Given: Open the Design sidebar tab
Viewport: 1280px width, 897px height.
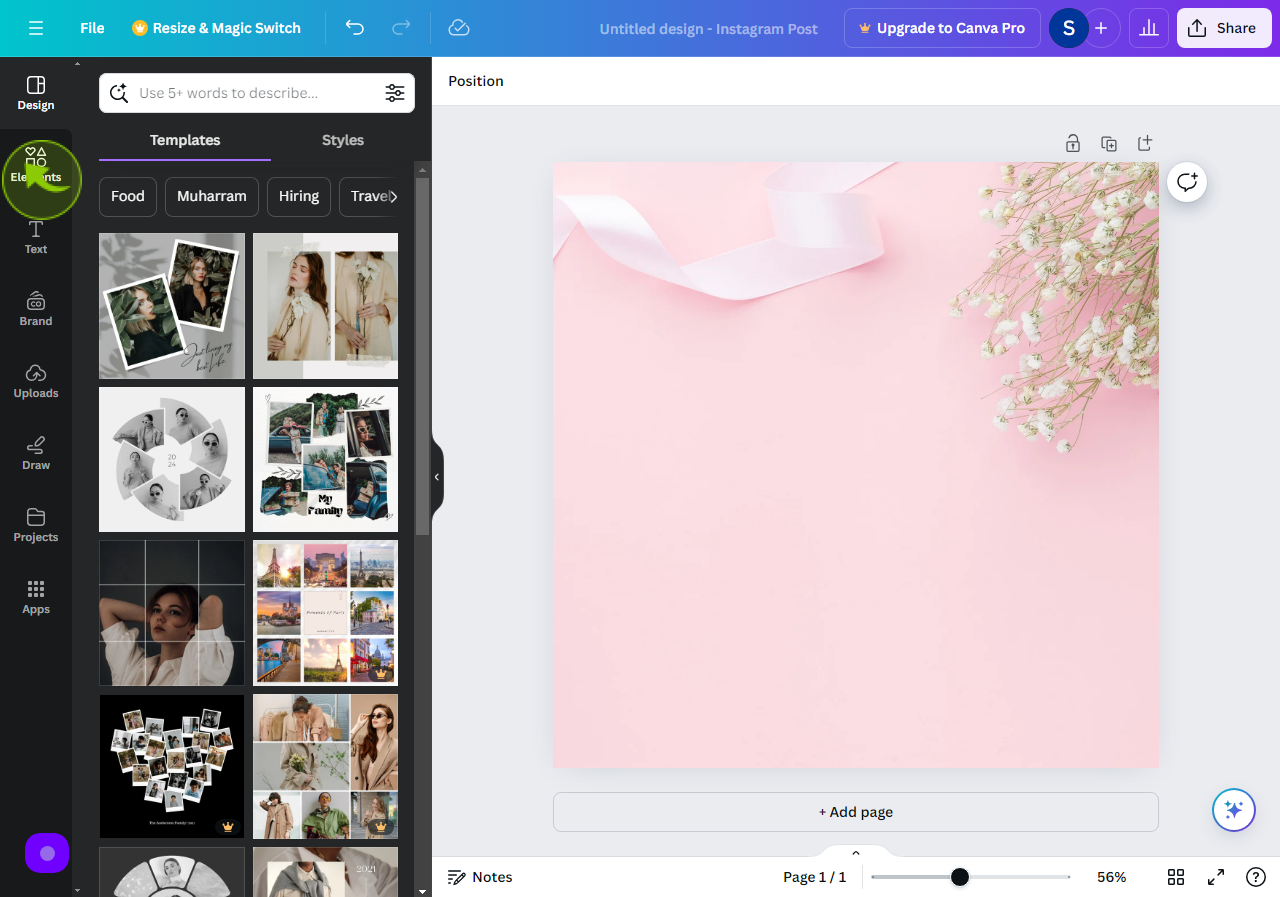Looking at the screenshot, I should point(36,93).
